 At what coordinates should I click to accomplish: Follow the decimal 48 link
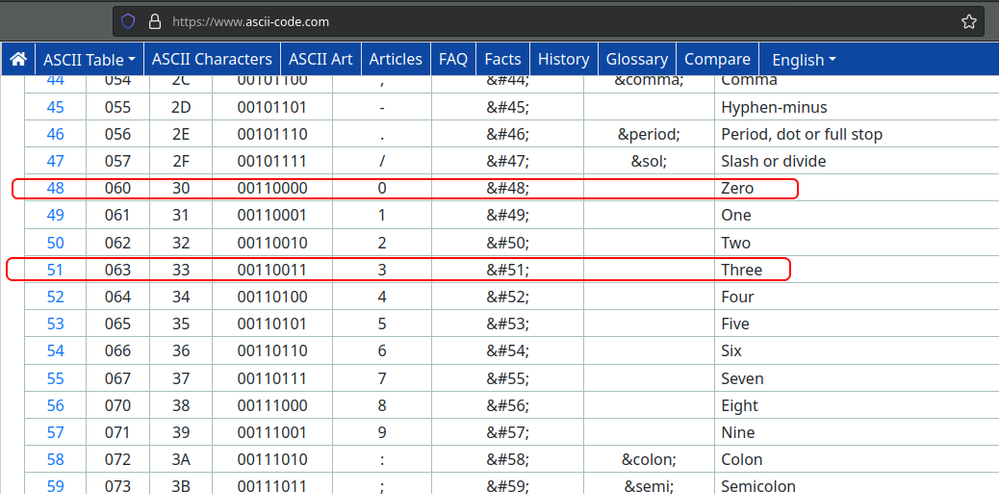click(55, 188)
